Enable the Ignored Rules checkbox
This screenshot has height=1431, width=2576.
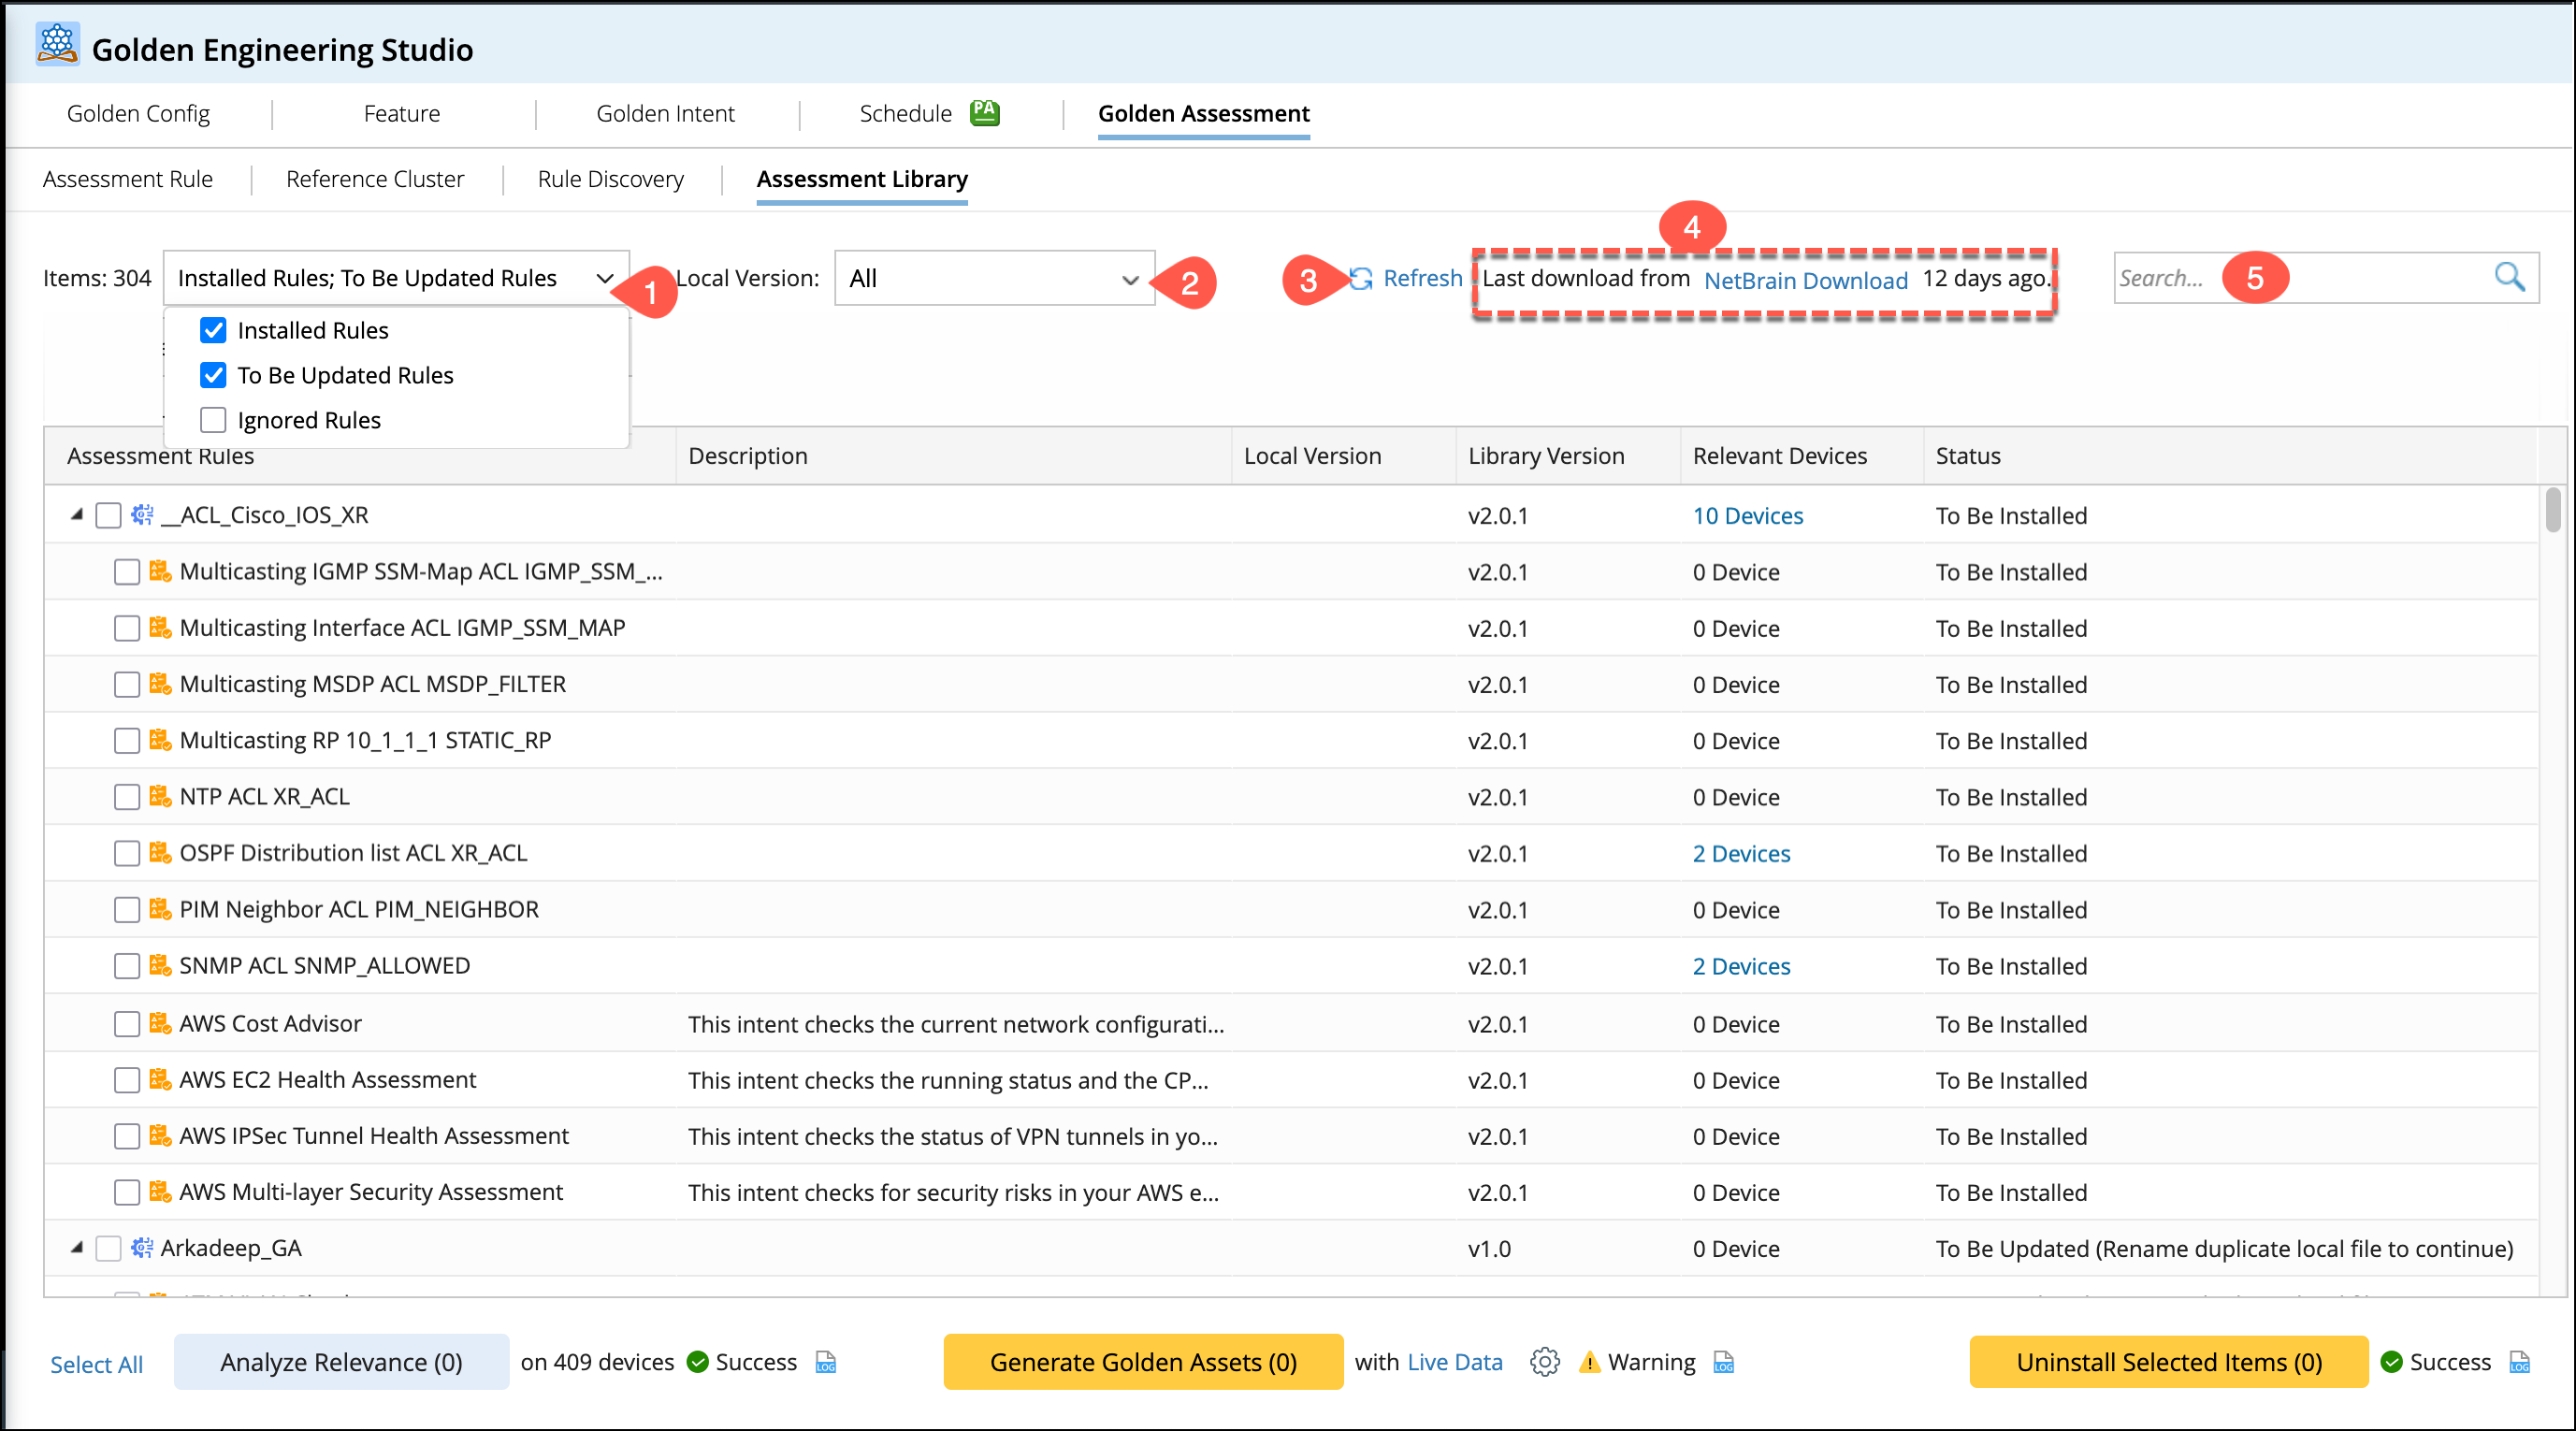coord(213,420)
